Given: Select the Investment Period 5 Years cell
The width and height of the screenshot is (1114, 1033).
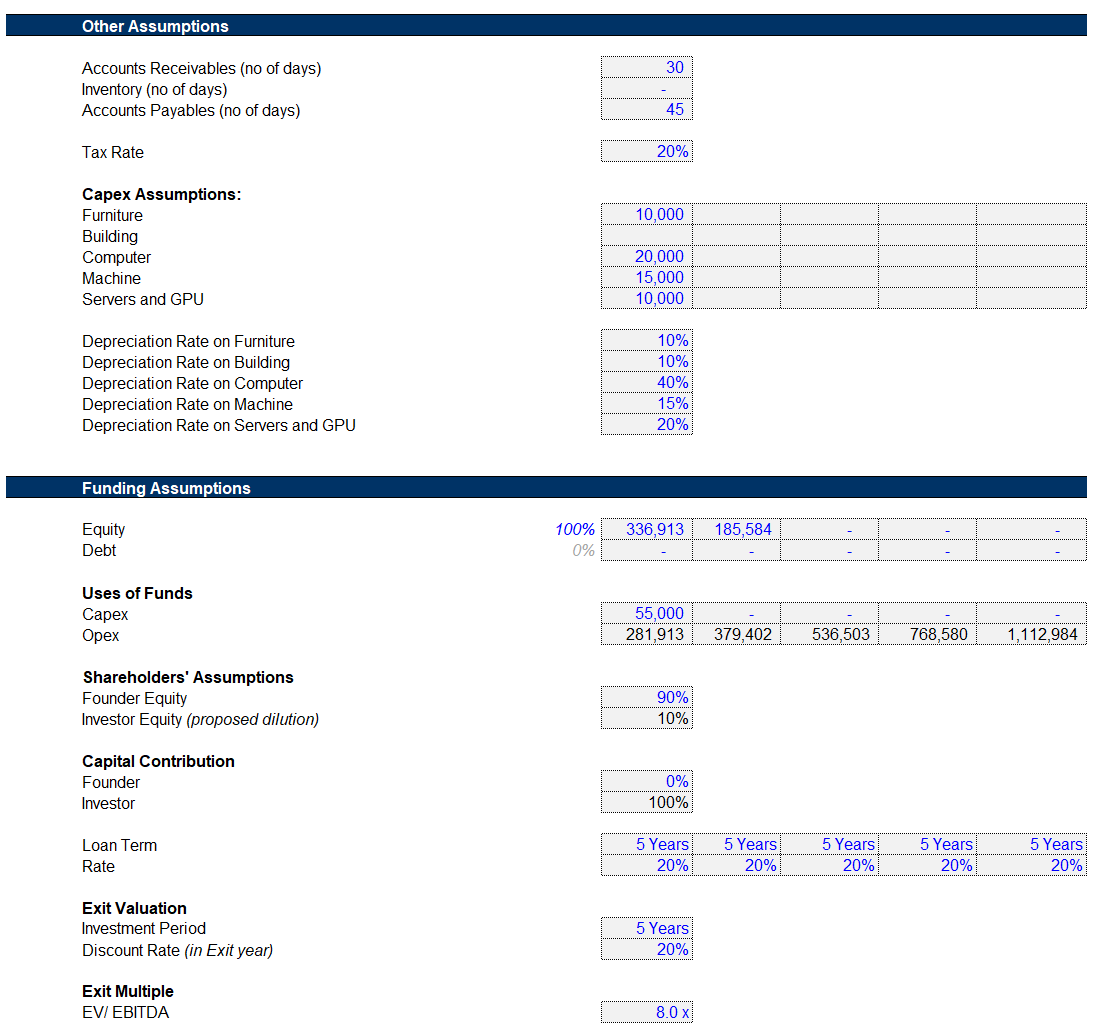Looking at the screenshot, I should tap(646, 929).
